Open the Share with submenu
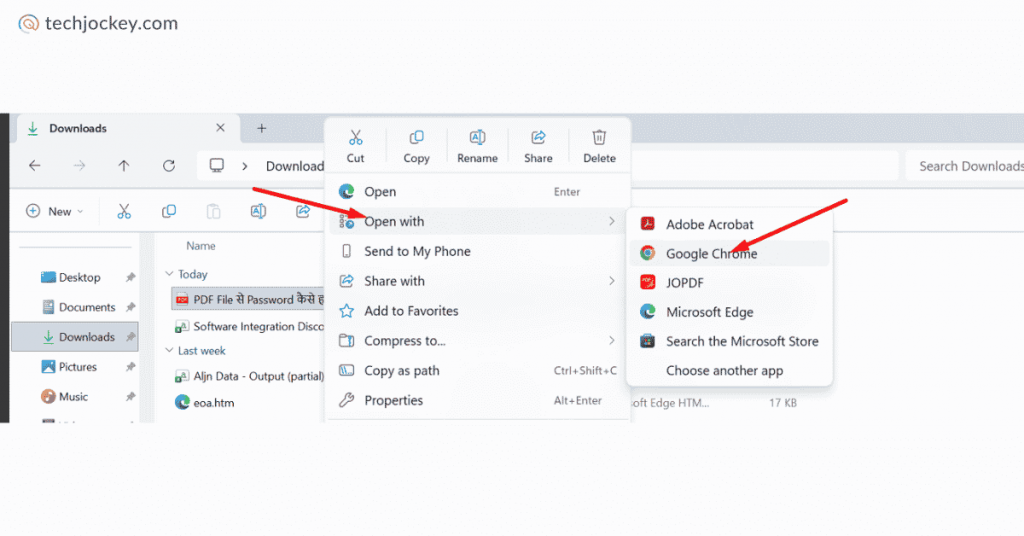Viewport: 1024px width, 536px height. click(x=477, y=281)
